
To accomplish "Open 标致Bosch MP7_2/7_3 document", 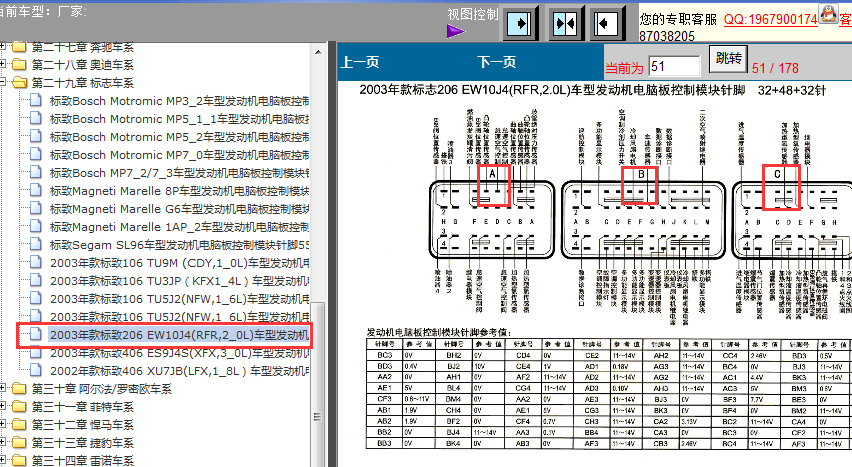I will point(179,173).
